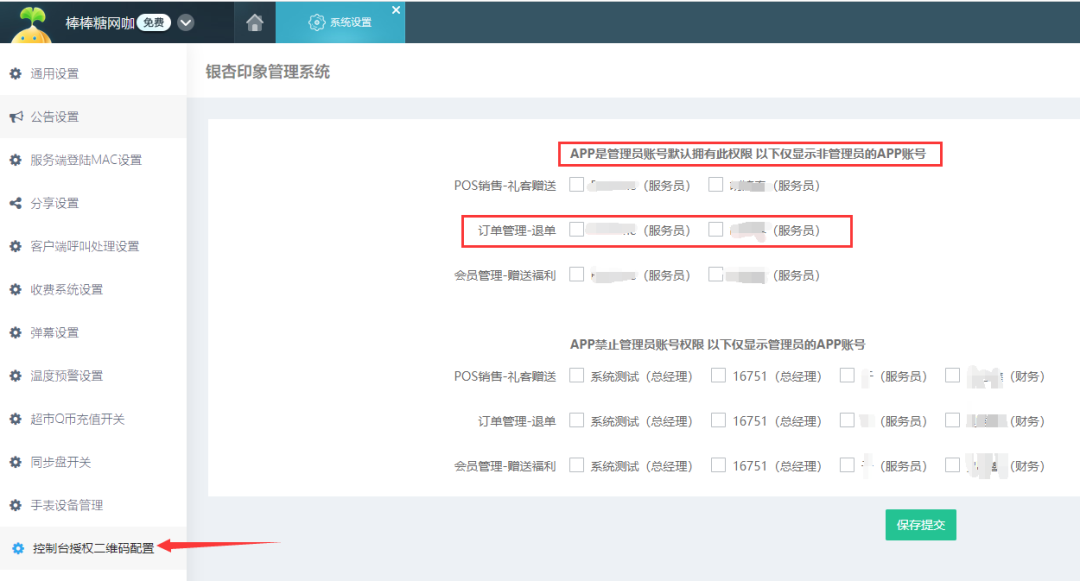Check 16751(总经理) in admin 订单管理-退单 row
The image size is (1080, 581).
(x=718, y=421)
